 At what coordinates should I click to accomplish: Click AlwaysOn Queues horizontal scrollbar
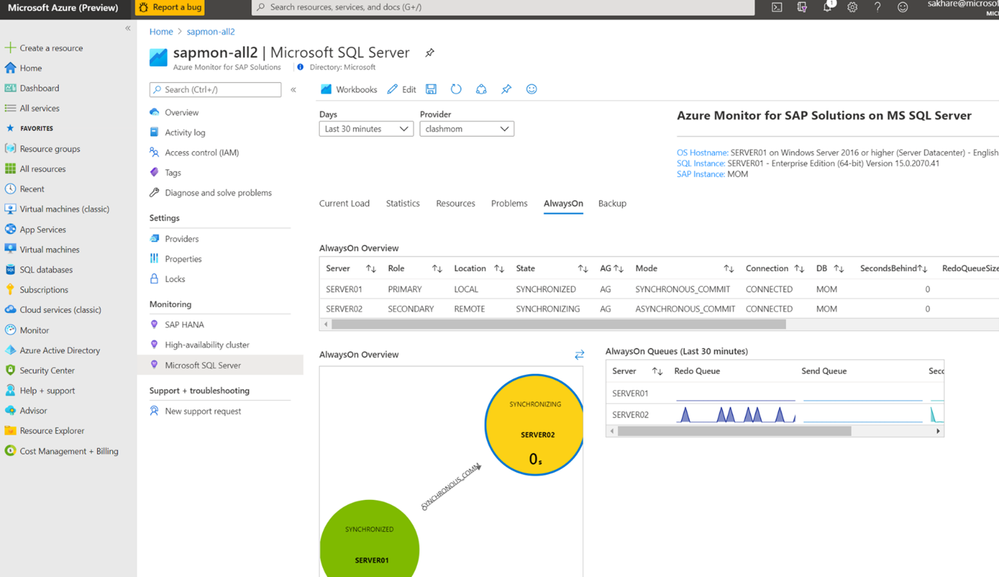[735, 431]
